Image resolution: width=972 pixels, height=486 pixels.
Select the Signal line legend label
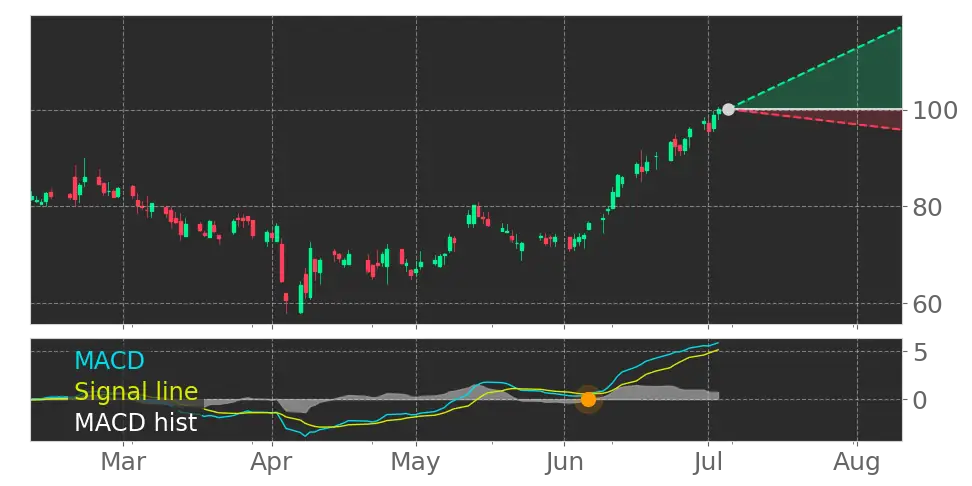pyautogui.click(x=136, y=392)
